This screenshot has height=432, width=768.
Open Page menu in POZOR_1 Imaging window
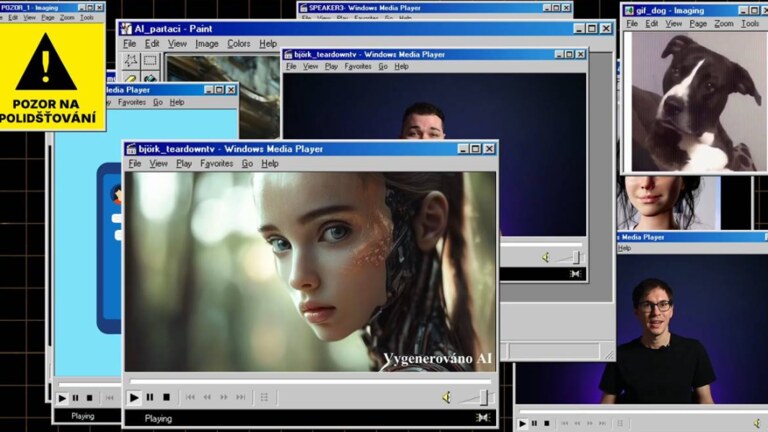point(48,18)
